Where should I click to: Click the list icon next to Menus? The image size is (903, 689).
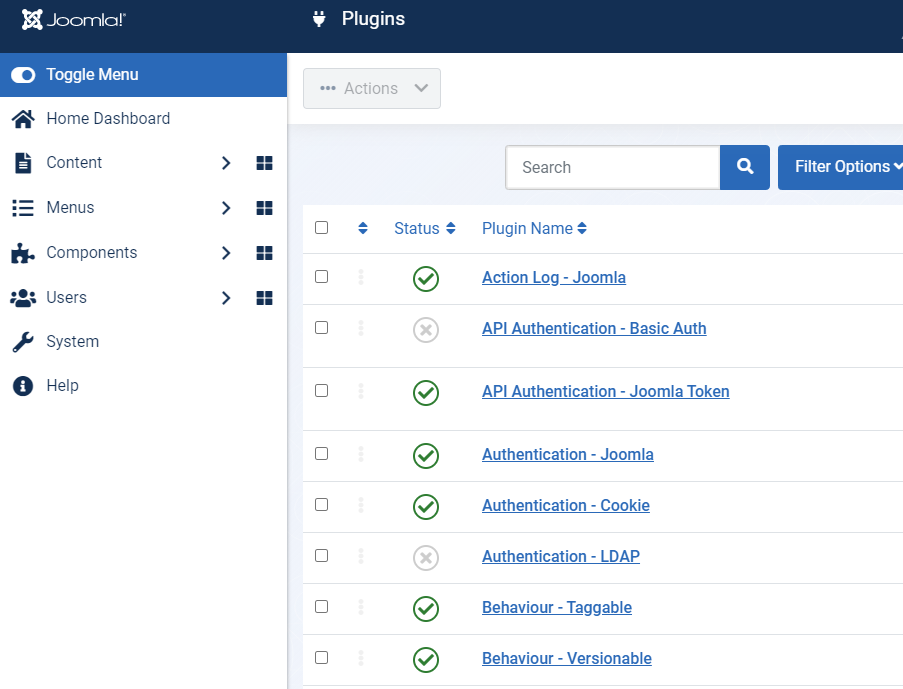23,208
